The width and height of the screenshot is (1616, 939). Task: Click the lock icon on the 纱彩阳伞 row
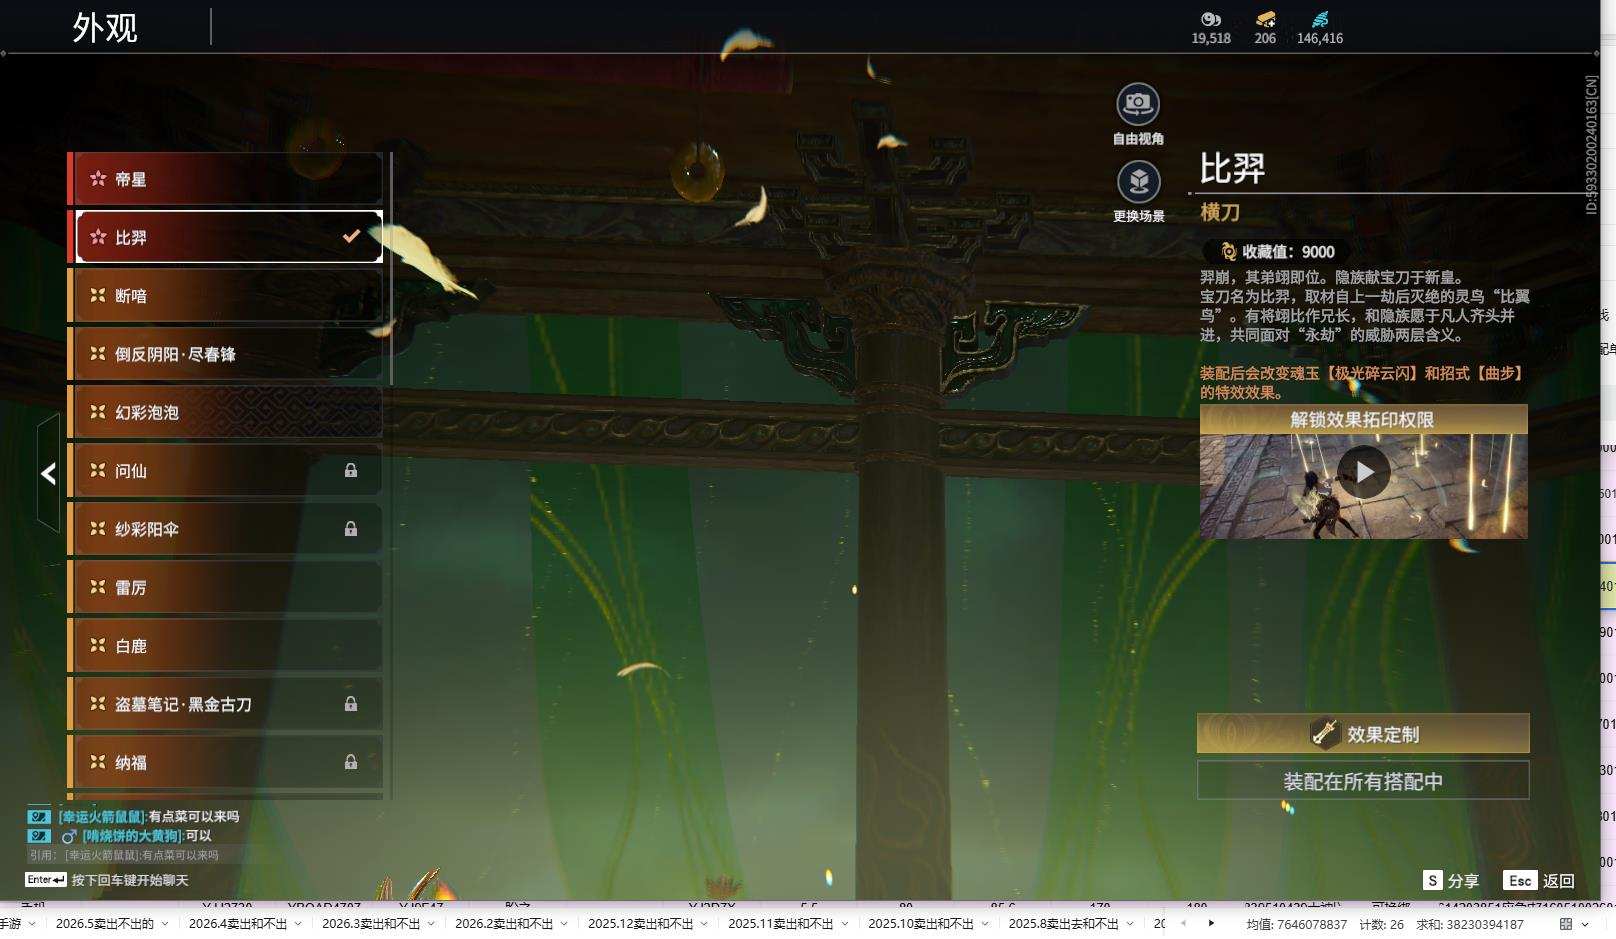(x=351, y=529)
